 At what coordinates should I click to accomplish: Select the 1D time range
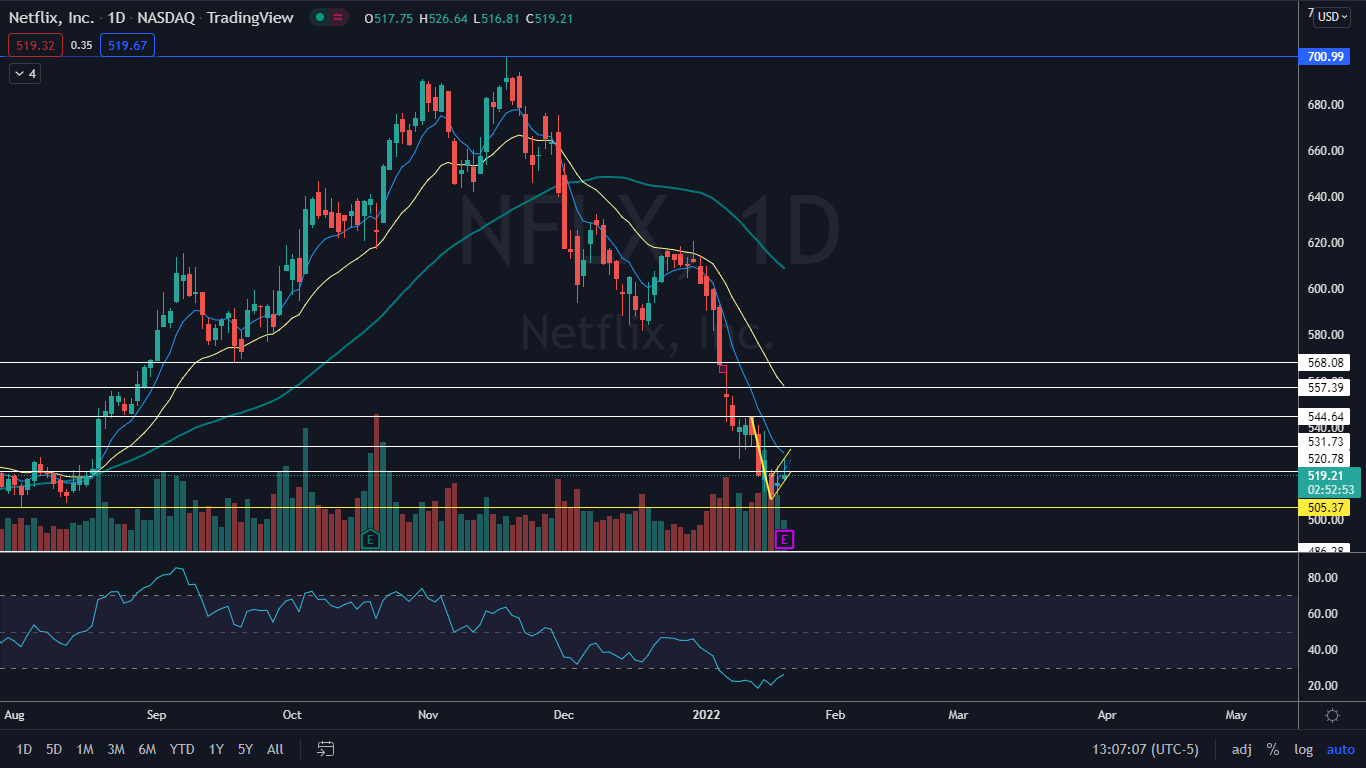pos(24,749)
